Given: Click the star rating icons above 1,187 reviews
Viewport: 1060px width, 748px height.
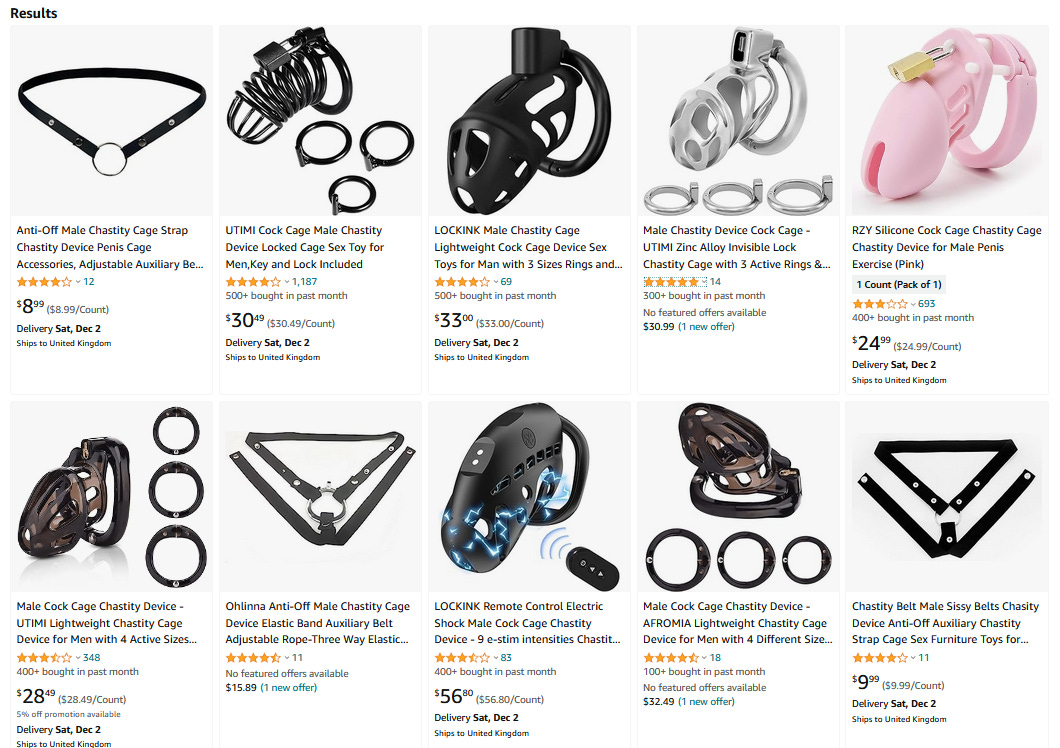Looking at the screenshot, I should [x=253, y=281].
